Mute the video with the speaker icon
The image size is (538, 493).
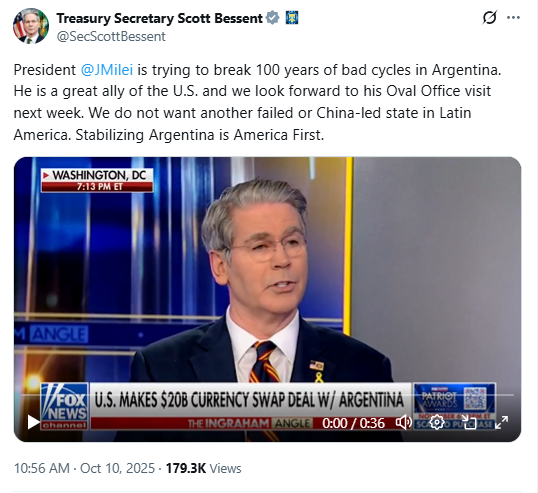click(404, 422)
